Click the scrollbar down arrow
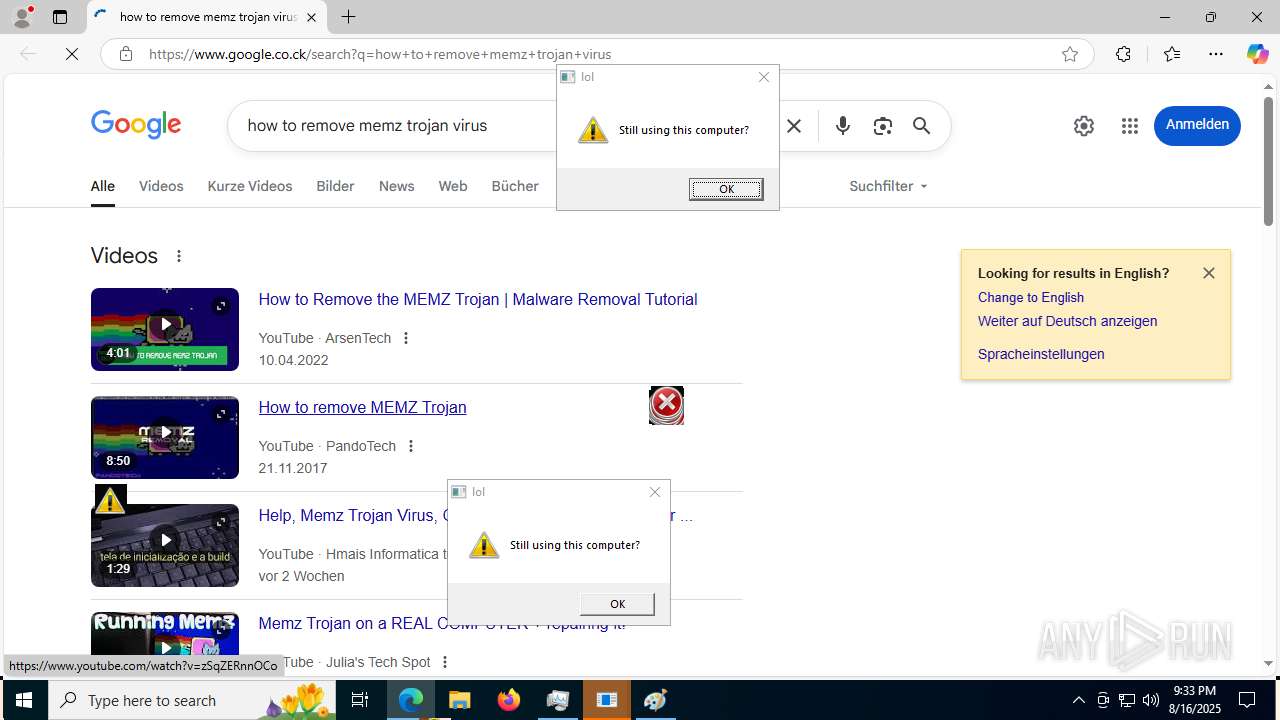The height and width of the screenshot is (720, 1280). [1268, 664]
